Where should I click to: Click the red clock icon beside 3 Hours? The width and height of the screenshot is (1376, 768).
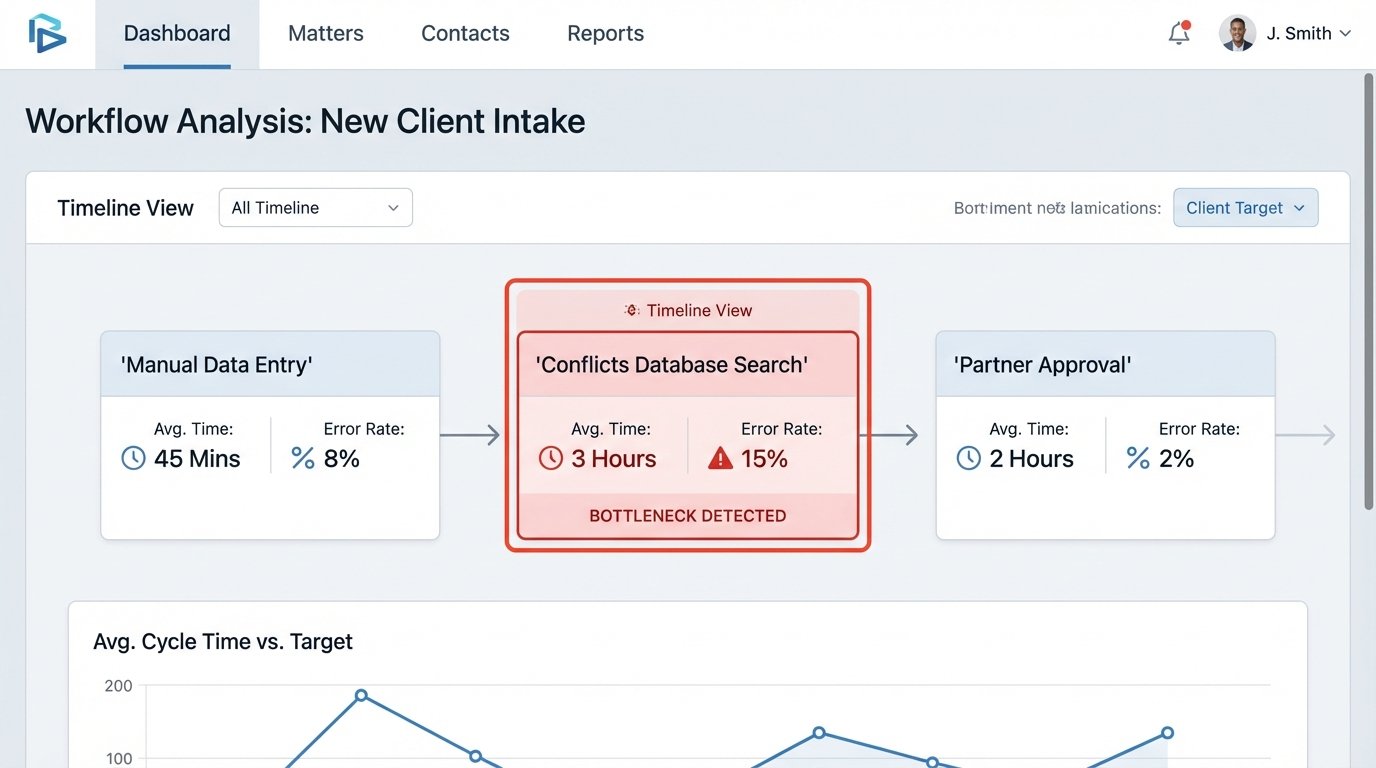coord(551,458)
